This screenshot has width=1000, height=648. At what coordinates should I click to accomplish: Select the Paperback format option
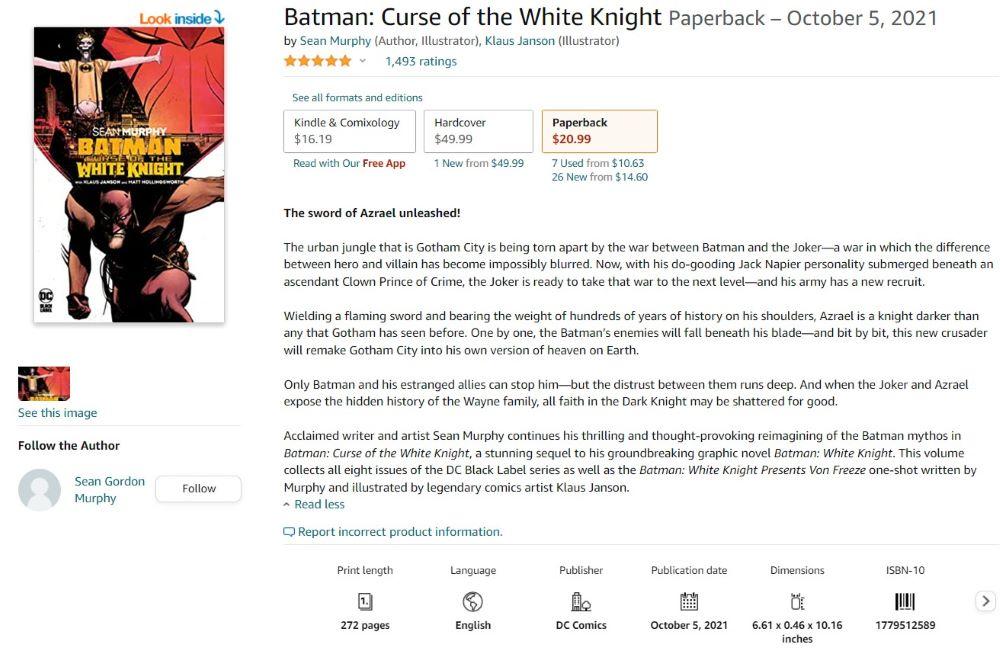tap(599, 131)
